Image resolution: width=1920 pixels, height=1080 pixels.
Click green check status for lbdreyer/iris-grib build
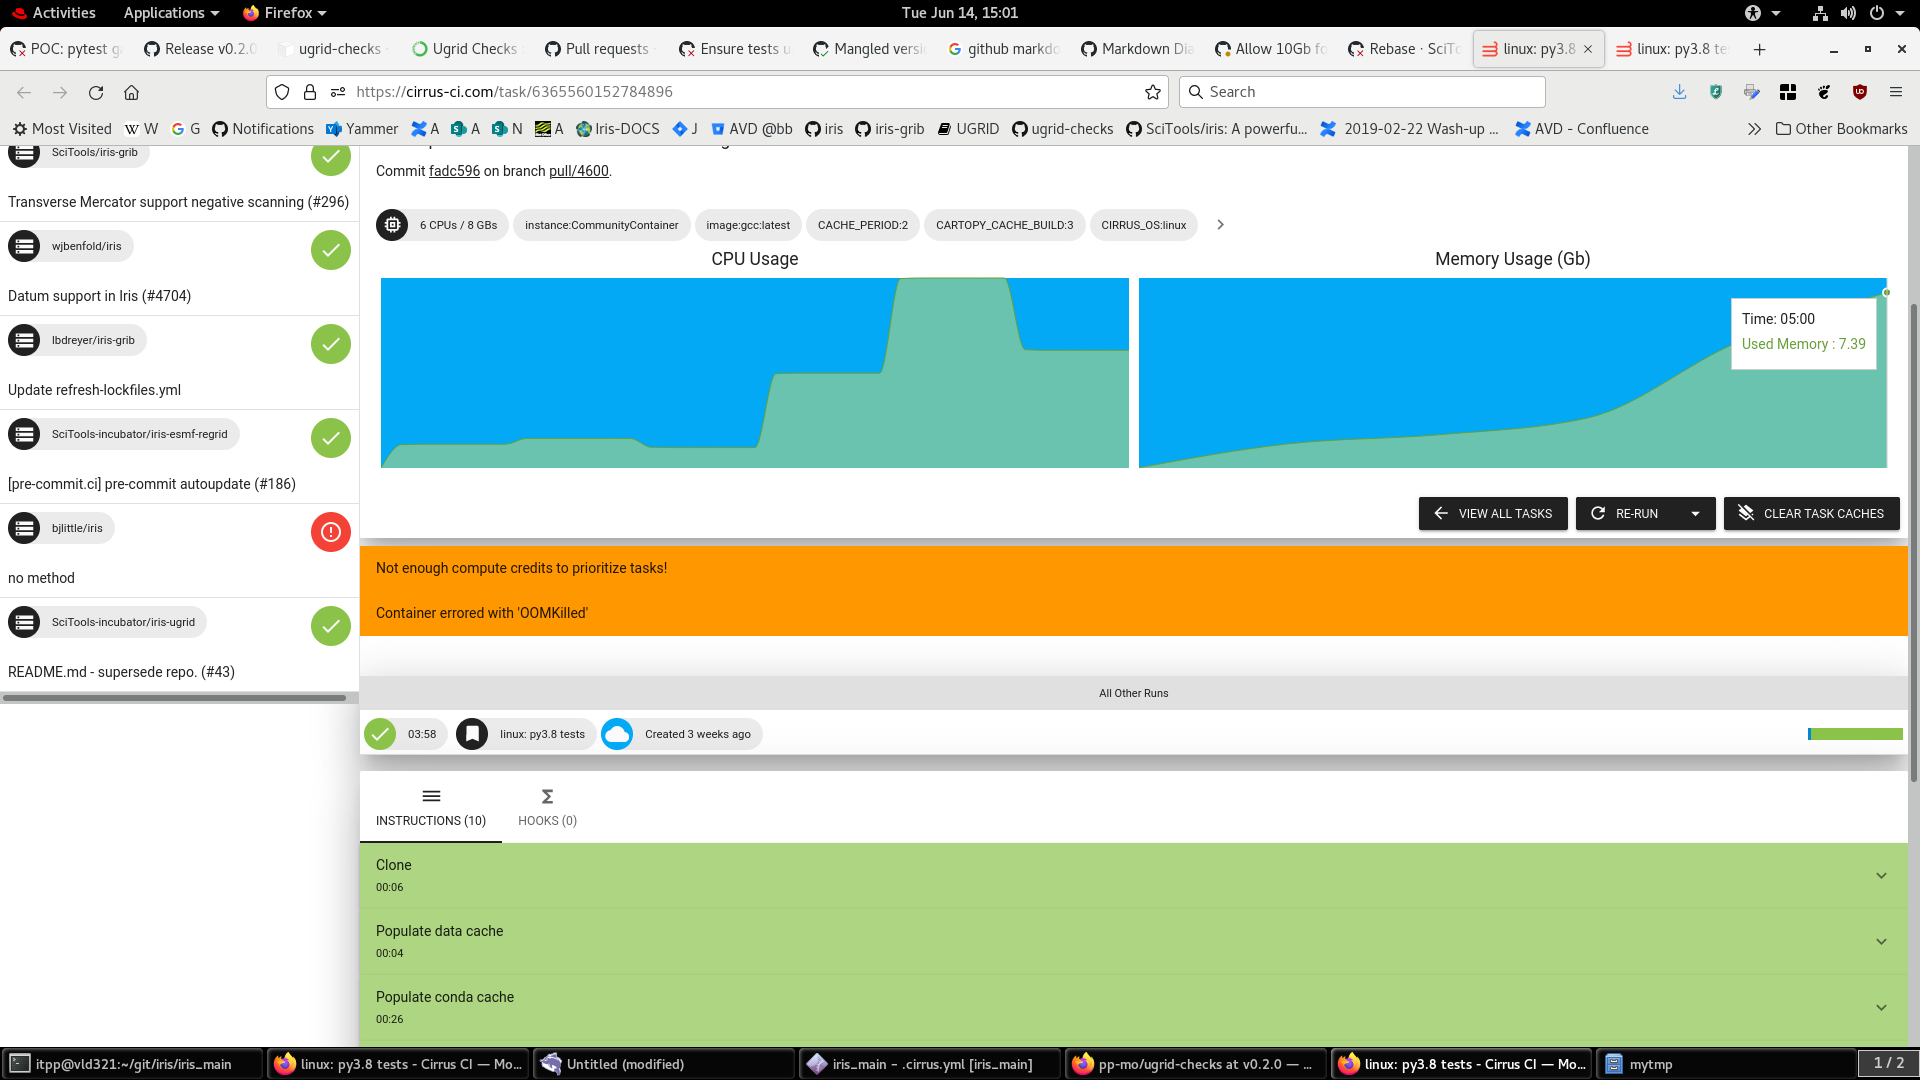[330, 344]
